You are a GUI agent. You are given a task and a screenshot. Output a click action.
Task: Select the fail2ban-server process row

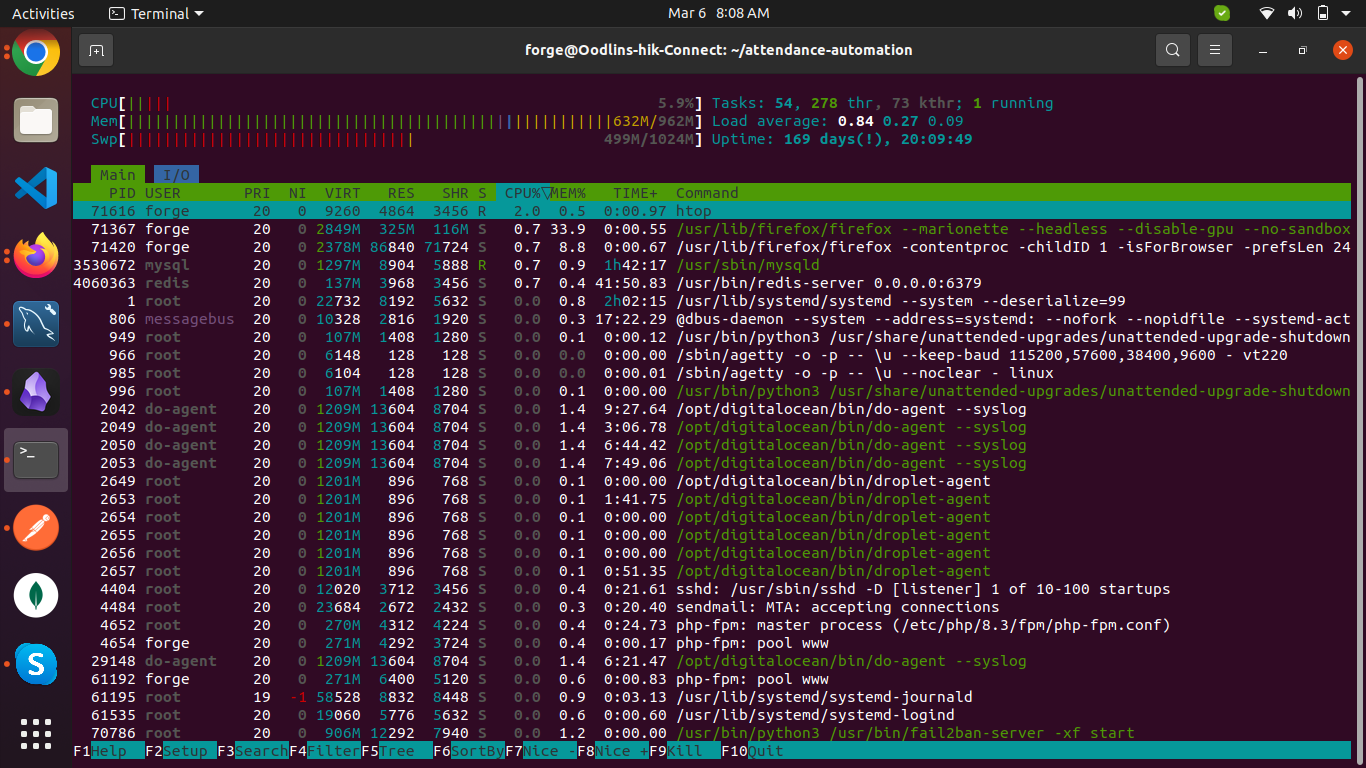point(712,733)
